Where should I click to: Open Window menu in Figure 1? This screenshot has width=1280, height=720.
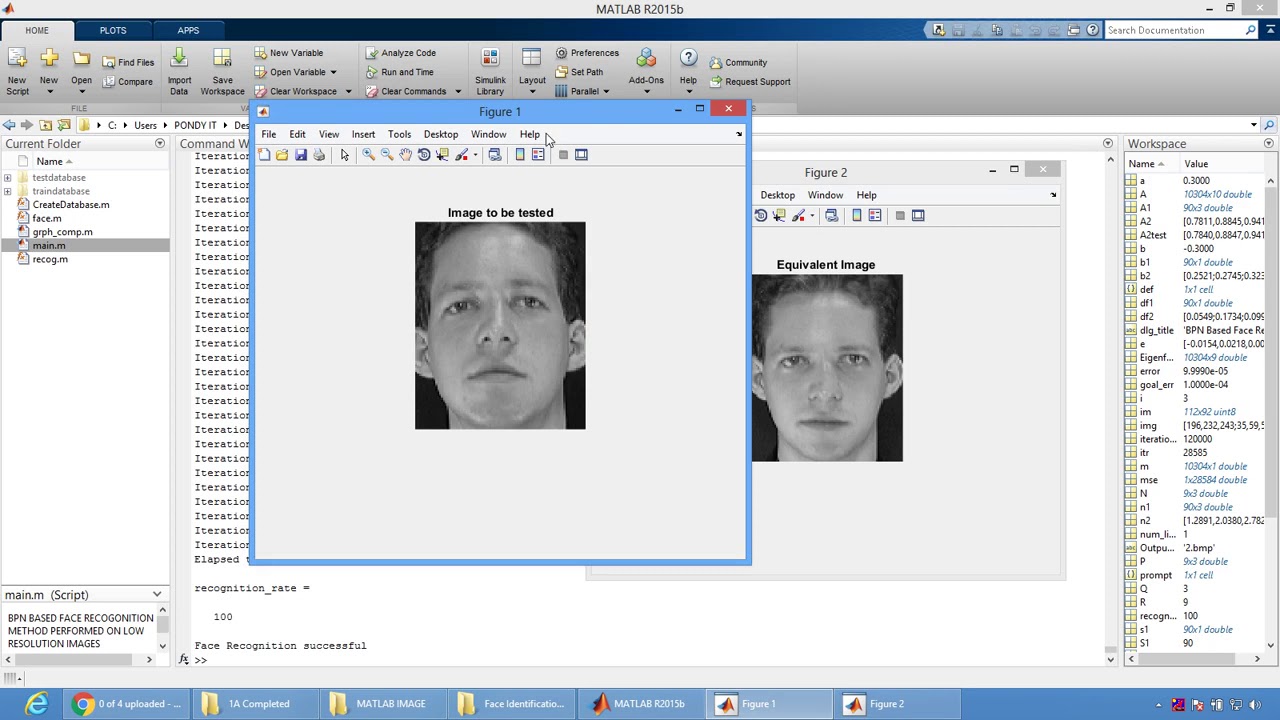489,134
